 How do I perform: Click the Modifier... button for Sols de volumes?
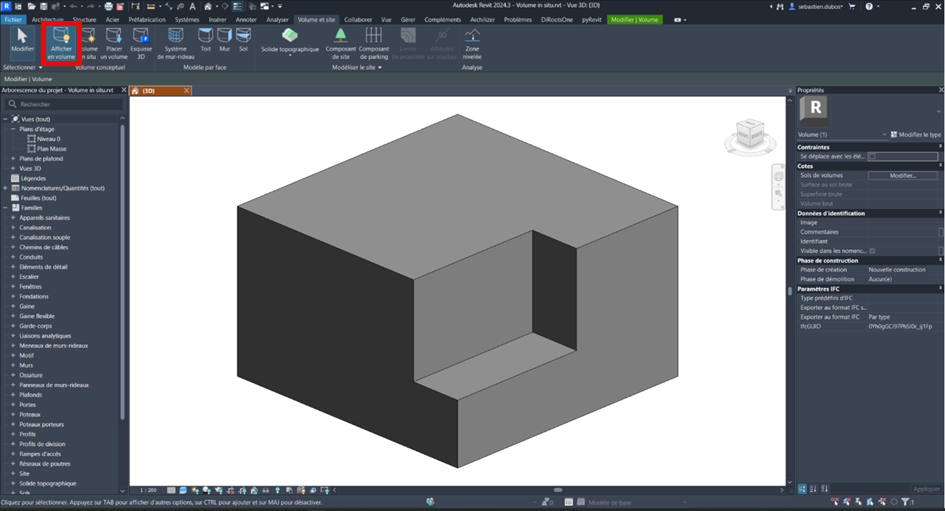tap(903, 175)
